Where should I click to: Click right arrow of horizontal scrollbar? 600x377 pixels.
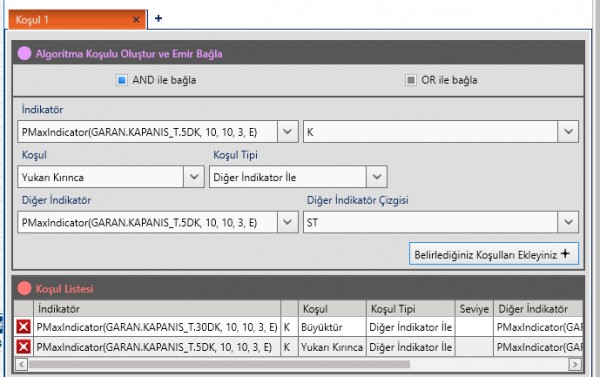[575, 364]
